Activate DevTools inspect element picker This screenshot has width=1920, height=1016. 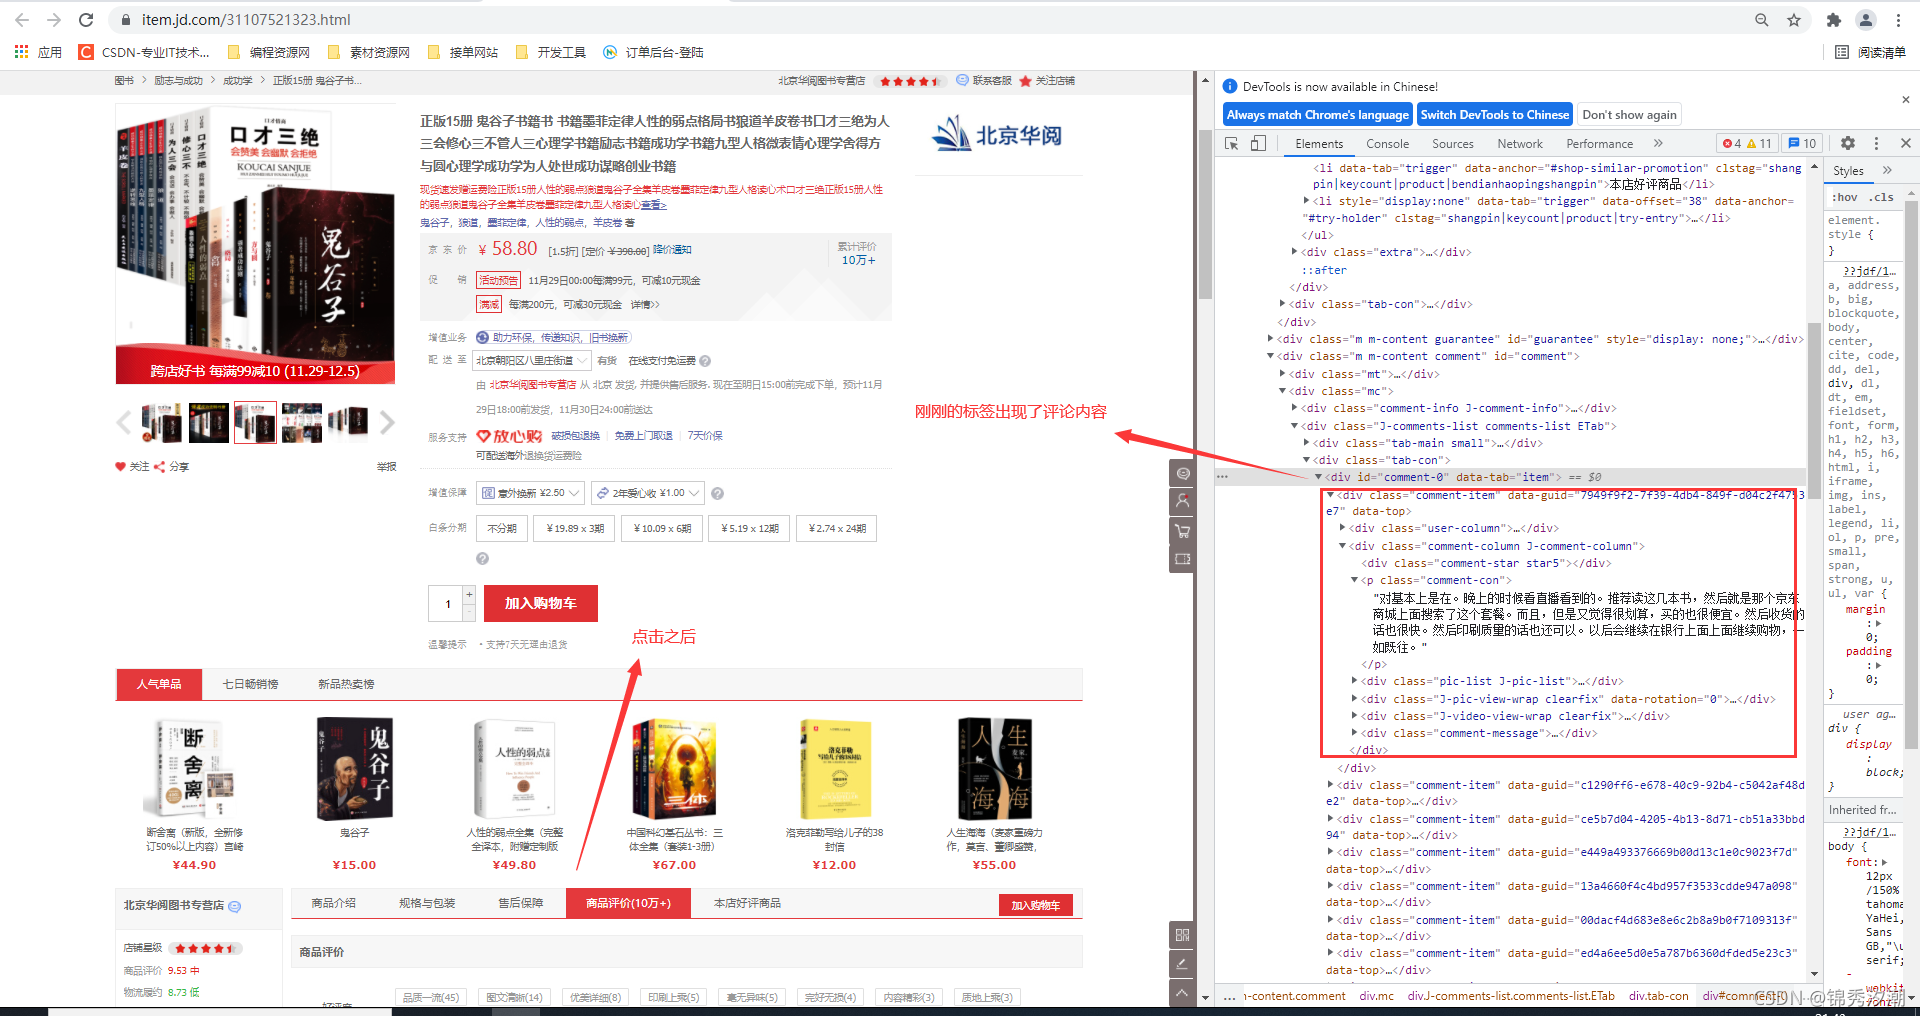tap(1232, 143)
